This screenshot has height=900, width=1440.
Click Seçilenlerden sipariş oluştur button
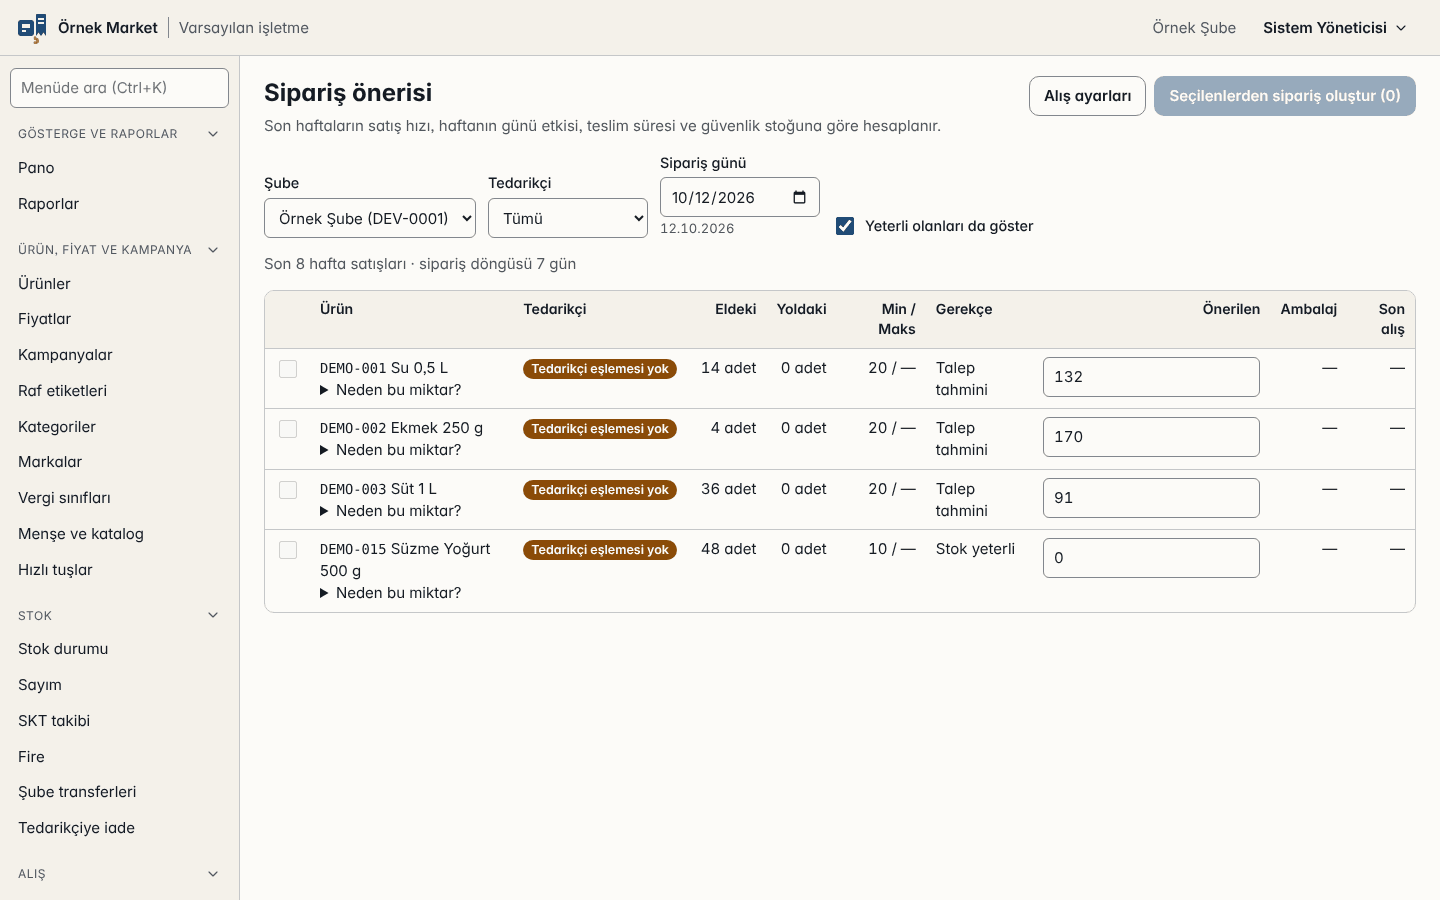1285,96
